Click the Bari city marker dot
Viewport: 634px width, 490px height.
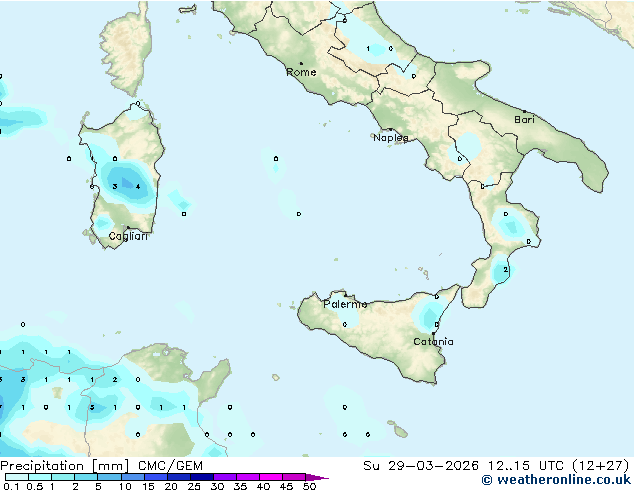(x=524, y=111)
